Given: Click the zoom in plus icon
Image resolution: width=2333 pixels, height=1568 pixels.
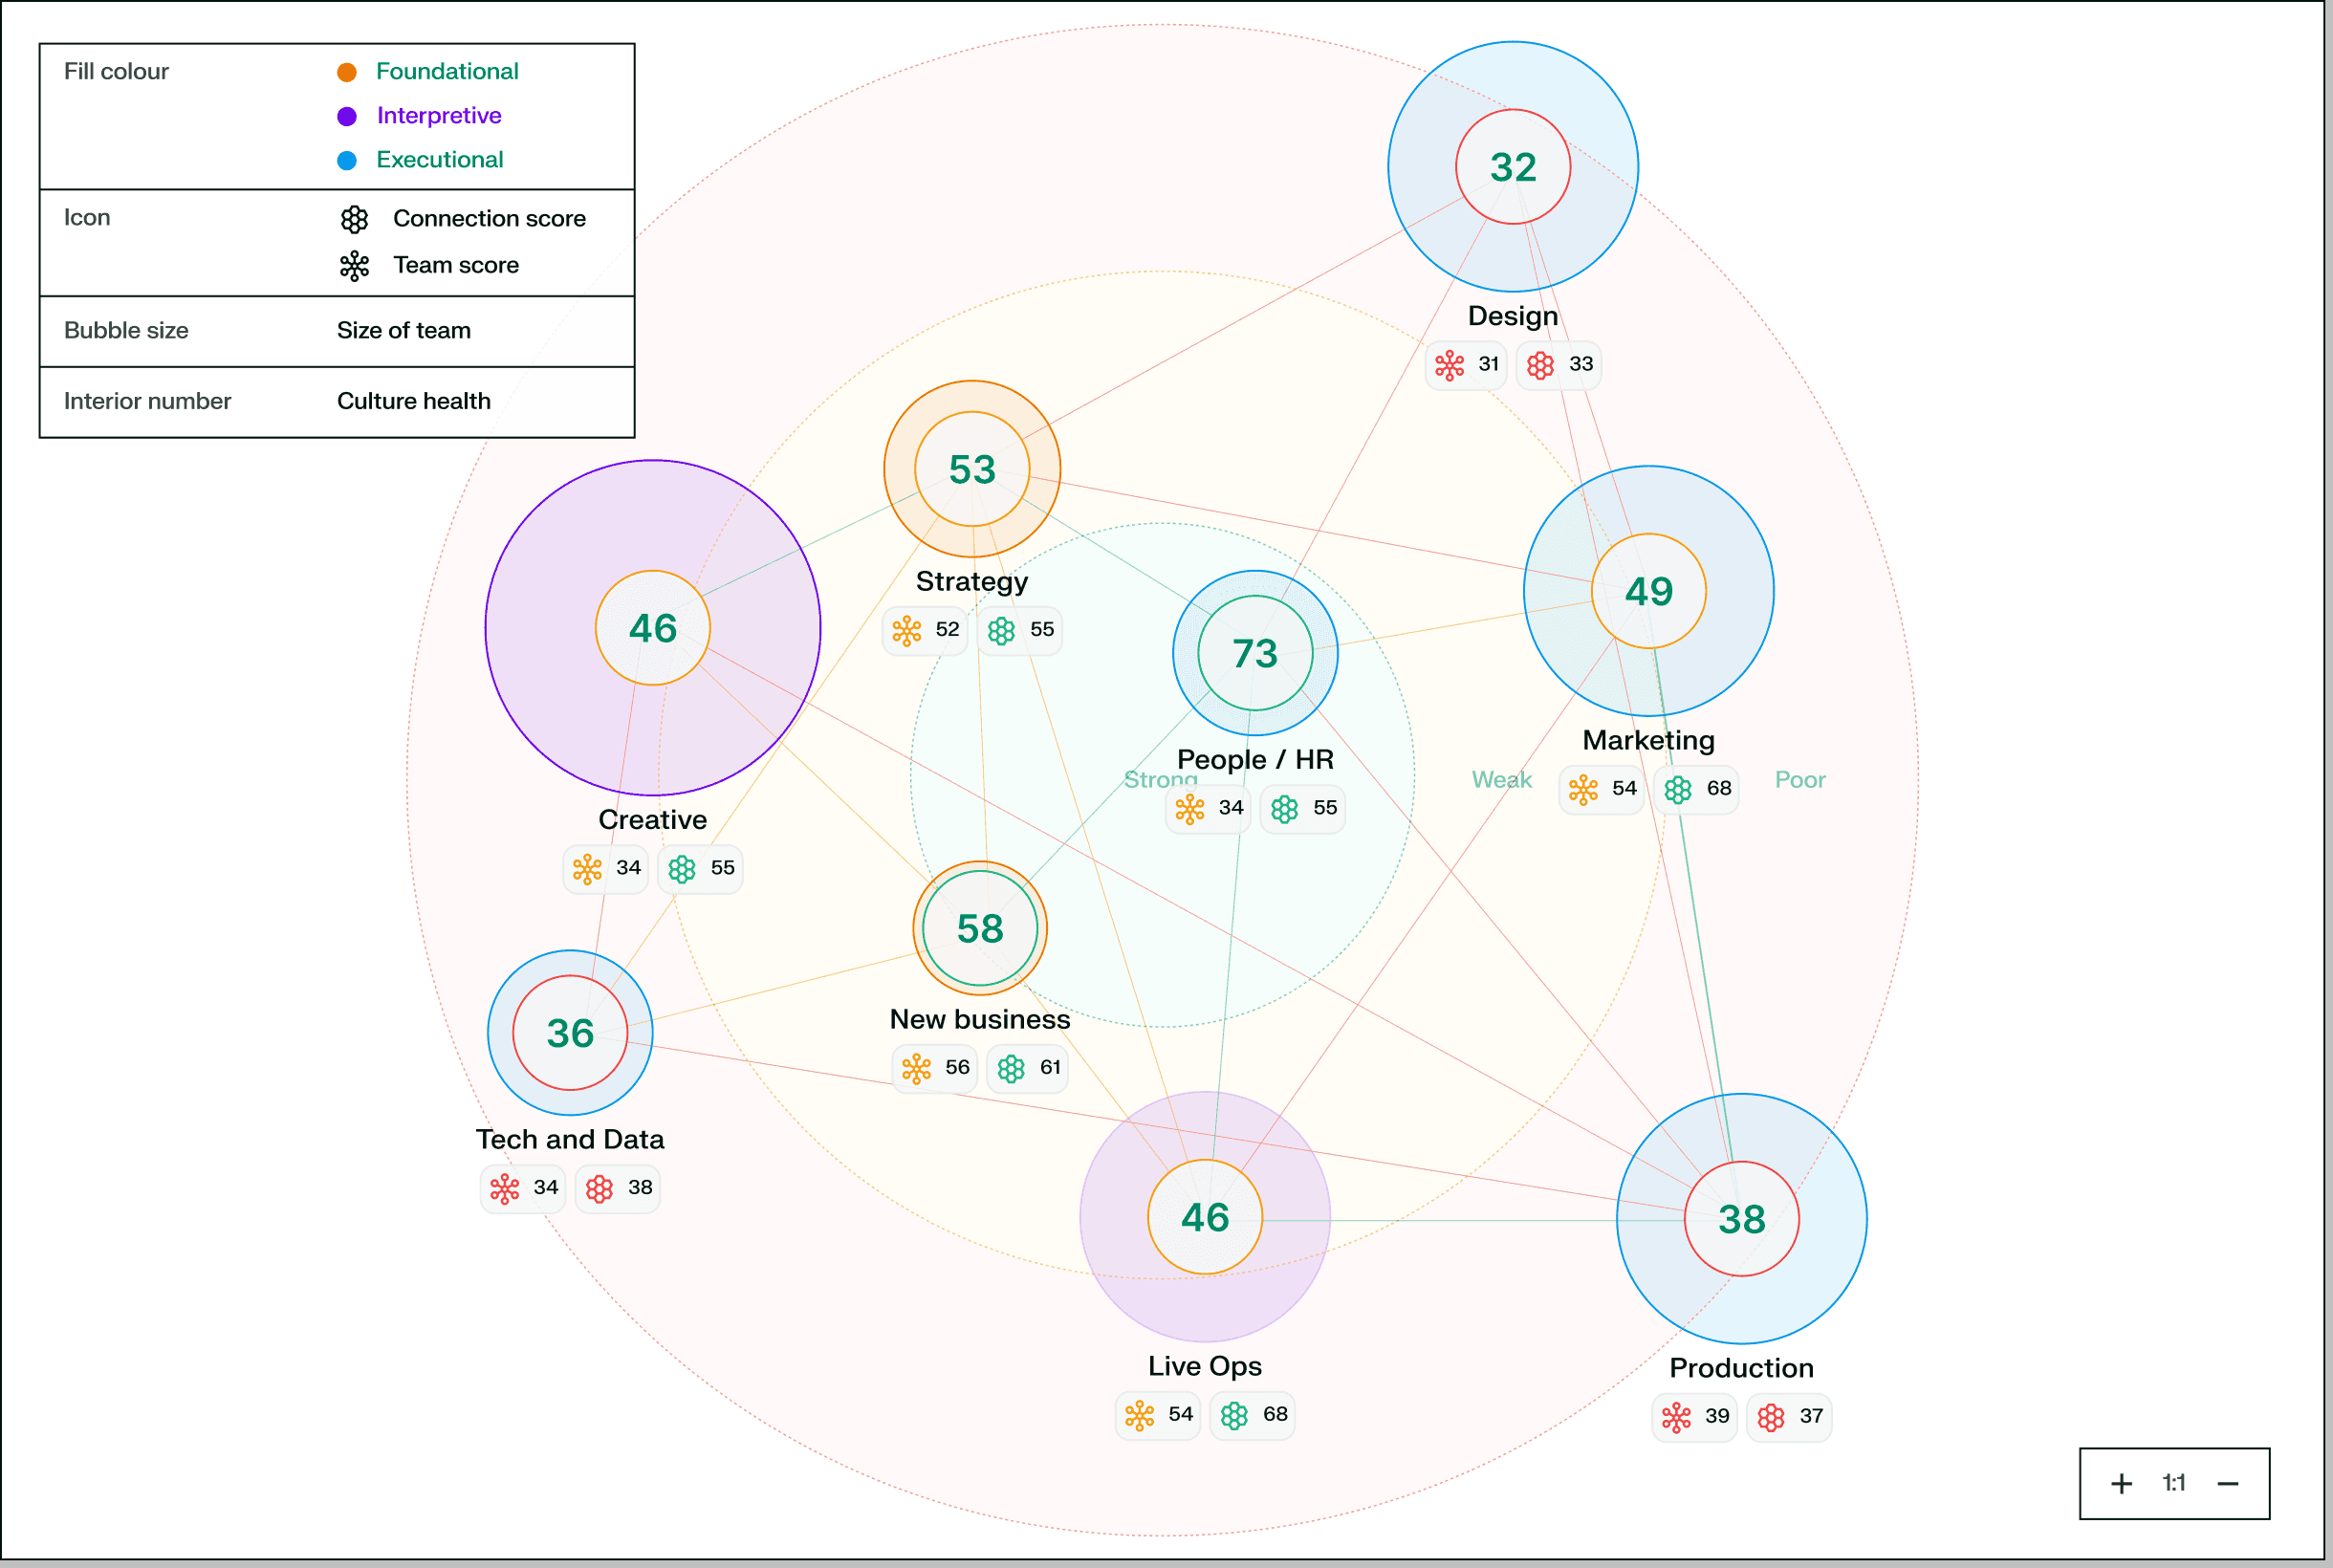Looking at the screenshot, I should (x=2121, y=1484).
